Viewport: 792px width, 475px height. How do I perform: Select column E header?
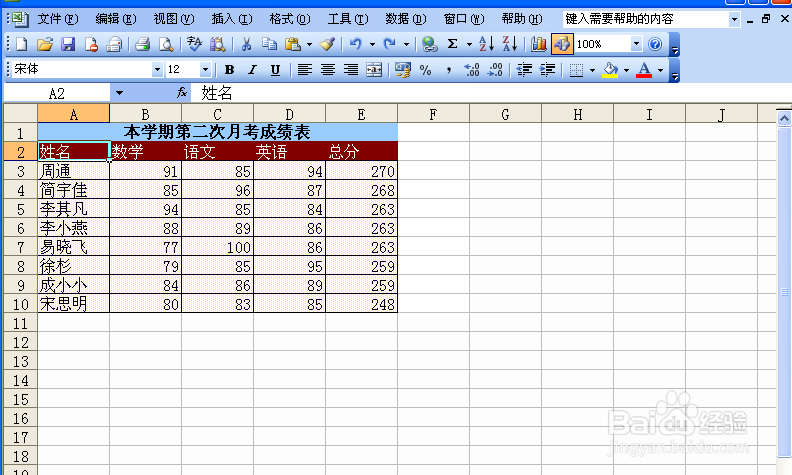362,114
